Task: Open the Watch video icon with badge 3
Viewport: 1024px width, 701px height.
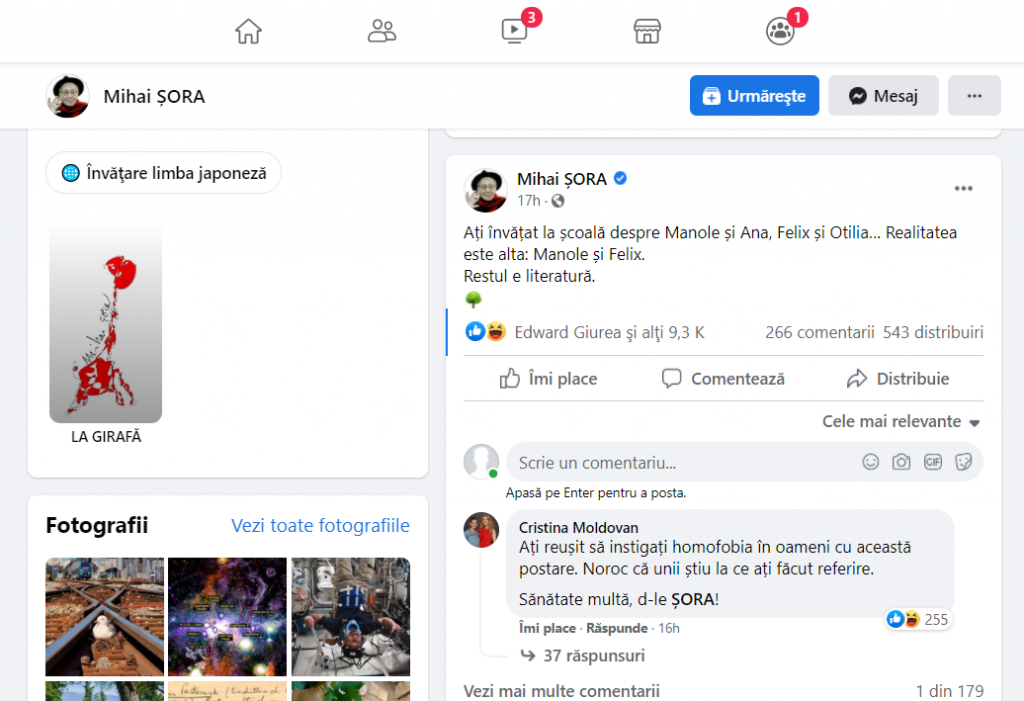Action: [515, 31]
